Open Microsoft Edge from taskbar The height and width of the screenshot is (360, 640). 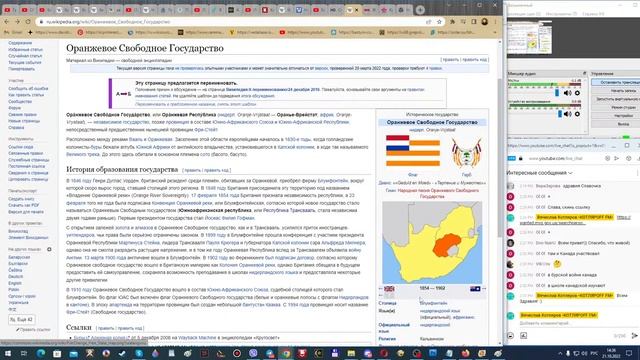40,353
